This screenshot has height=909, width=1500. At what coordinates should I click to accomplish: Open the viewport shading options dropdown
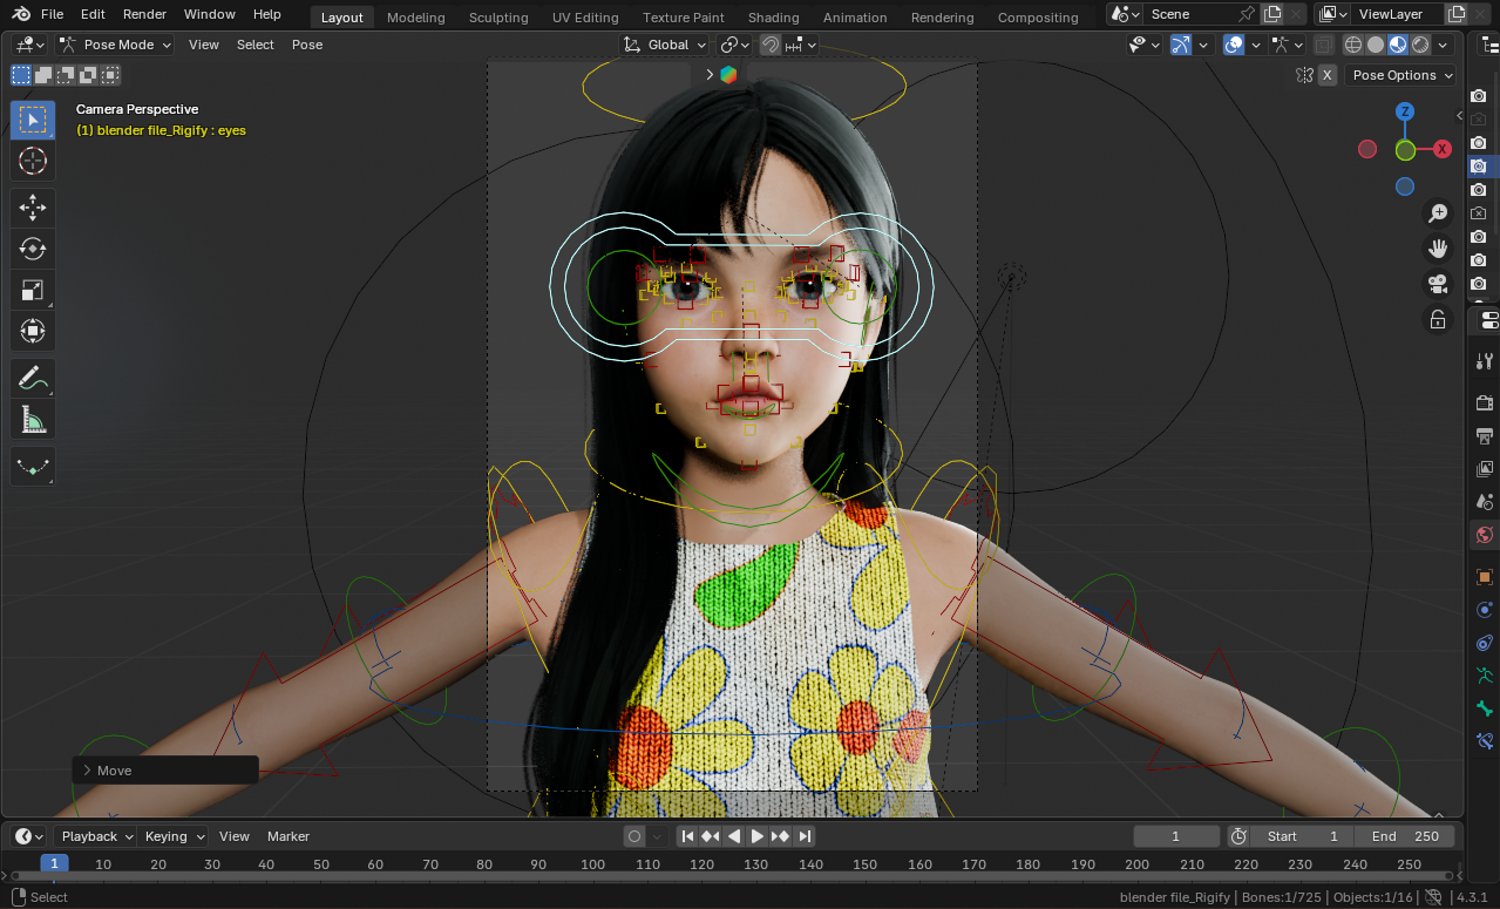click(1443, 45)
